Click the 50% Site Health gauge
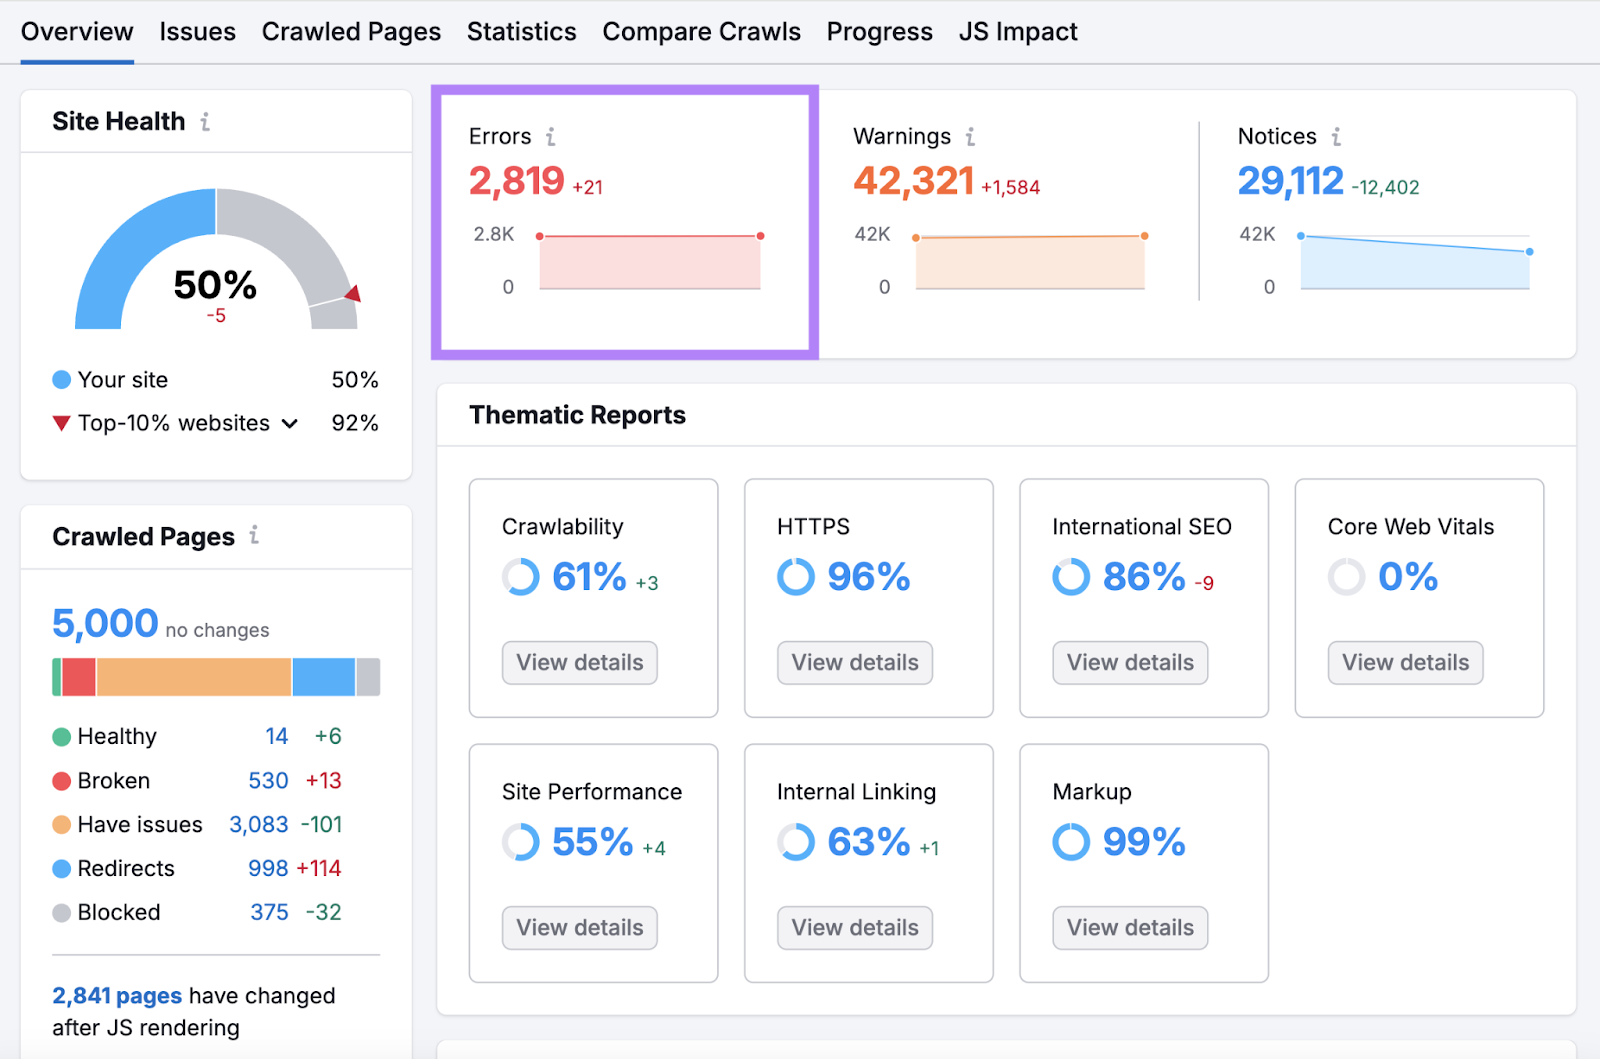This screenshot has width=1600, height=1059. click(216, 259)
